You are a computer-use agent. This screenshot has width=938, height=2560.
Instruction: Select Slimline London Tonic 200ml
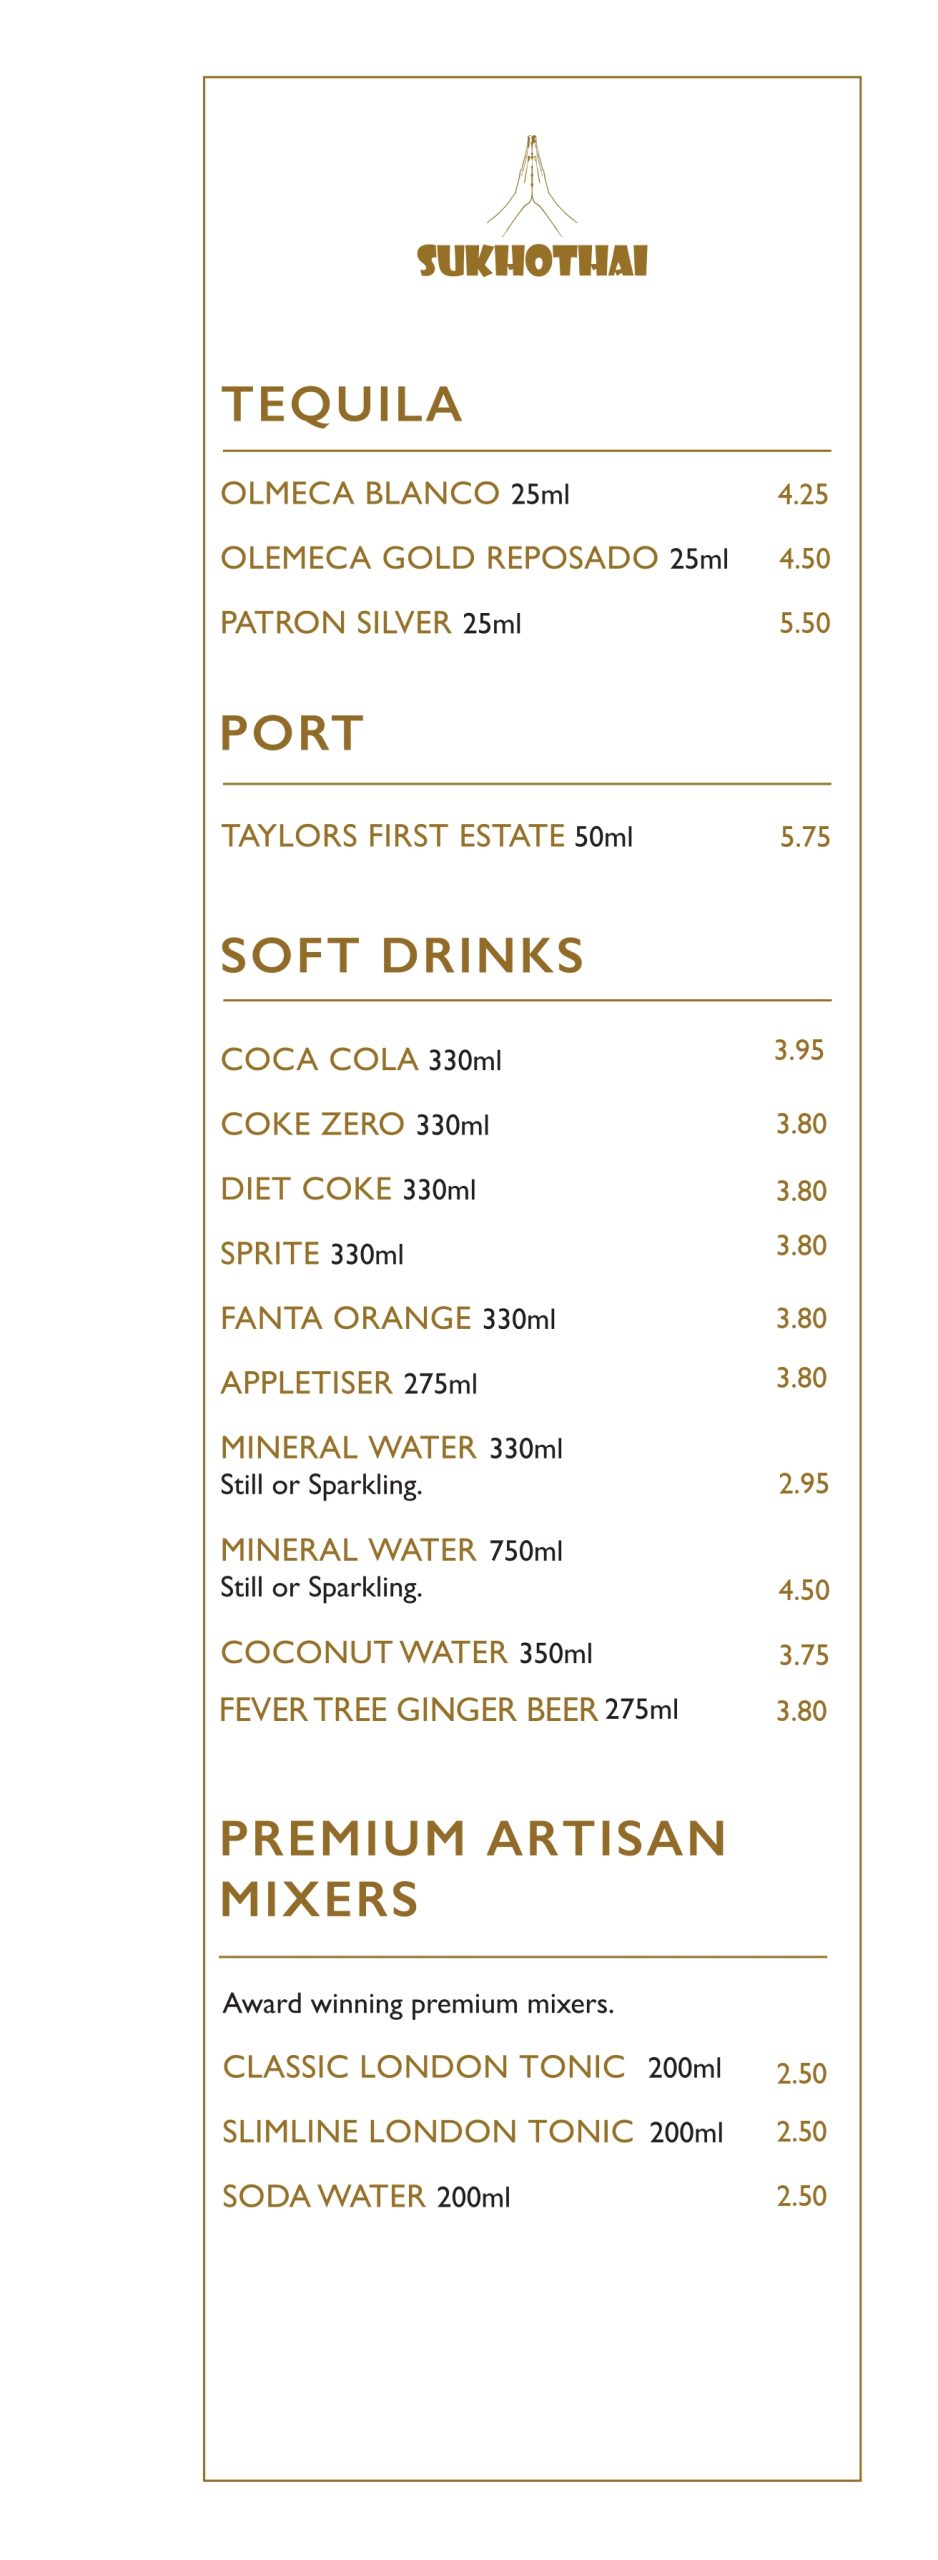coord(472,2132)
